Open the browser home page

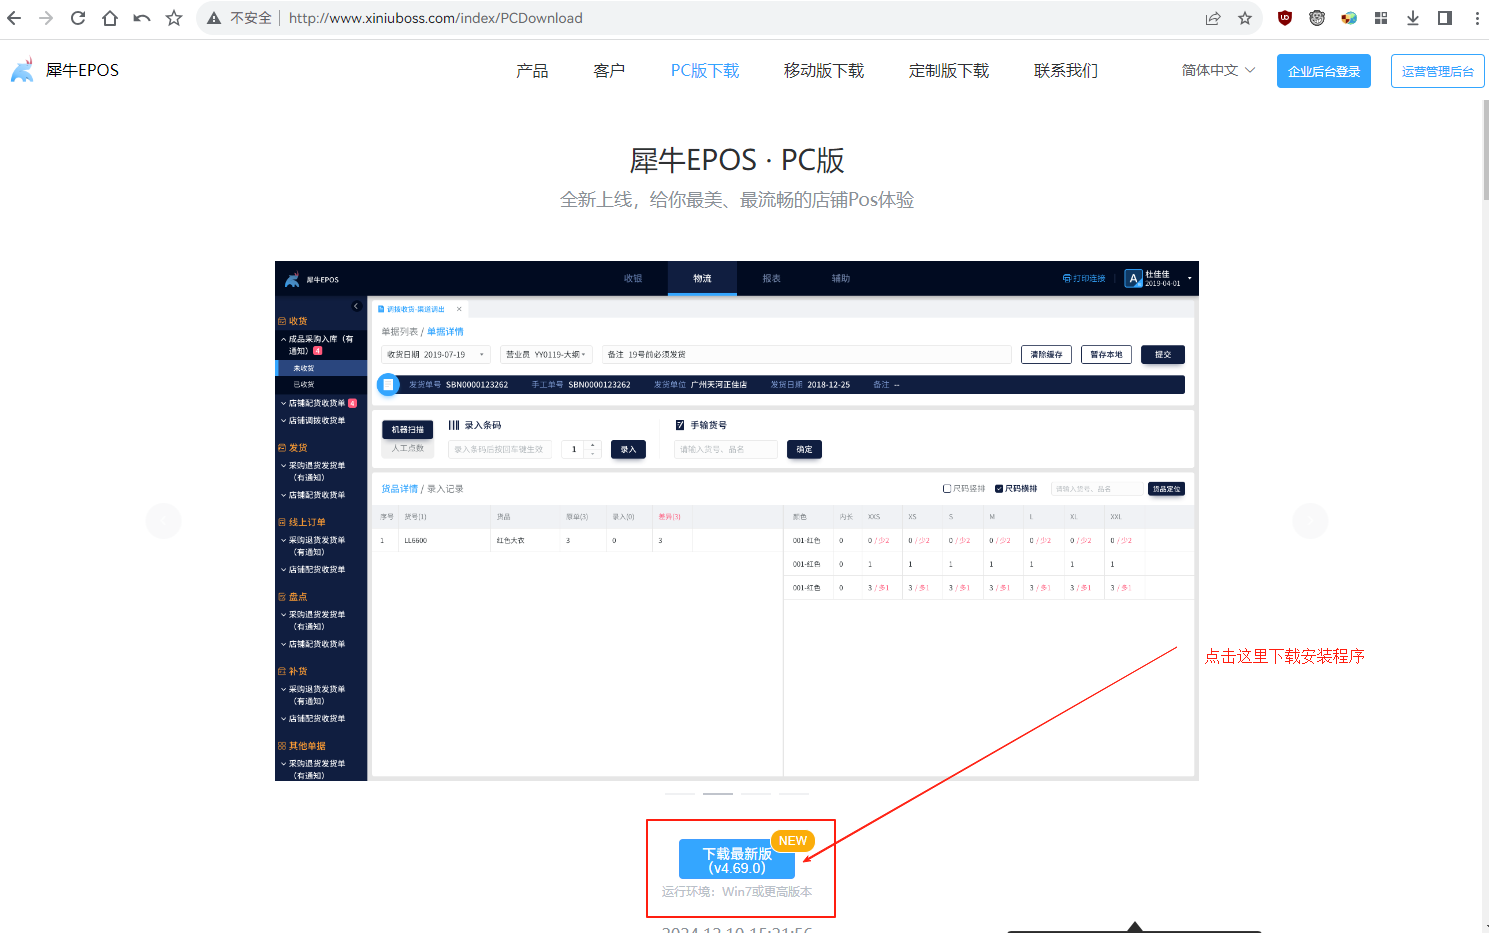pyautogui.click(x=110, y=18)
